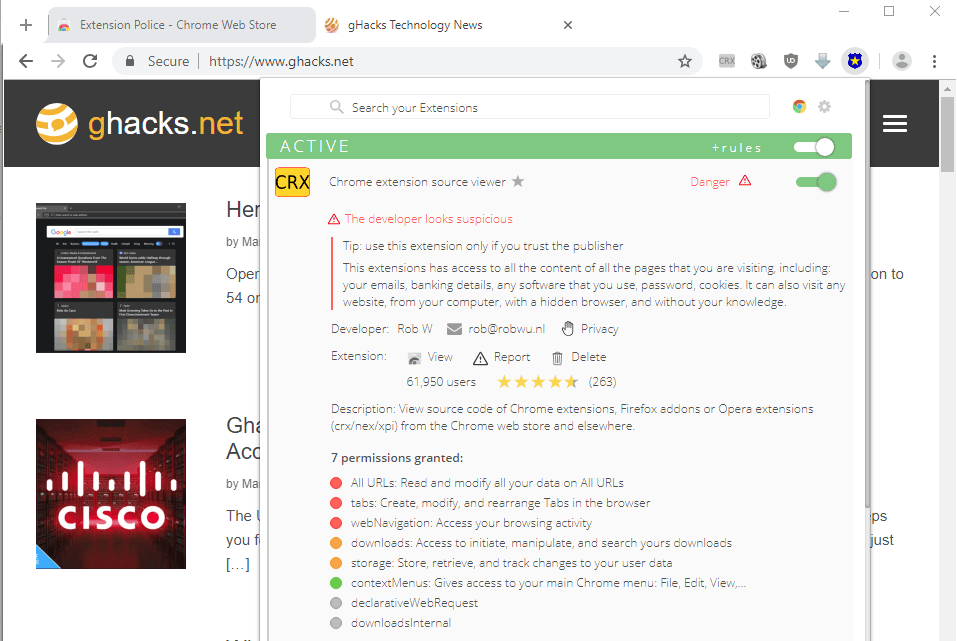957x641 pixels.
Task: Click the 61,950 users text
Action: tap(441, 382)
